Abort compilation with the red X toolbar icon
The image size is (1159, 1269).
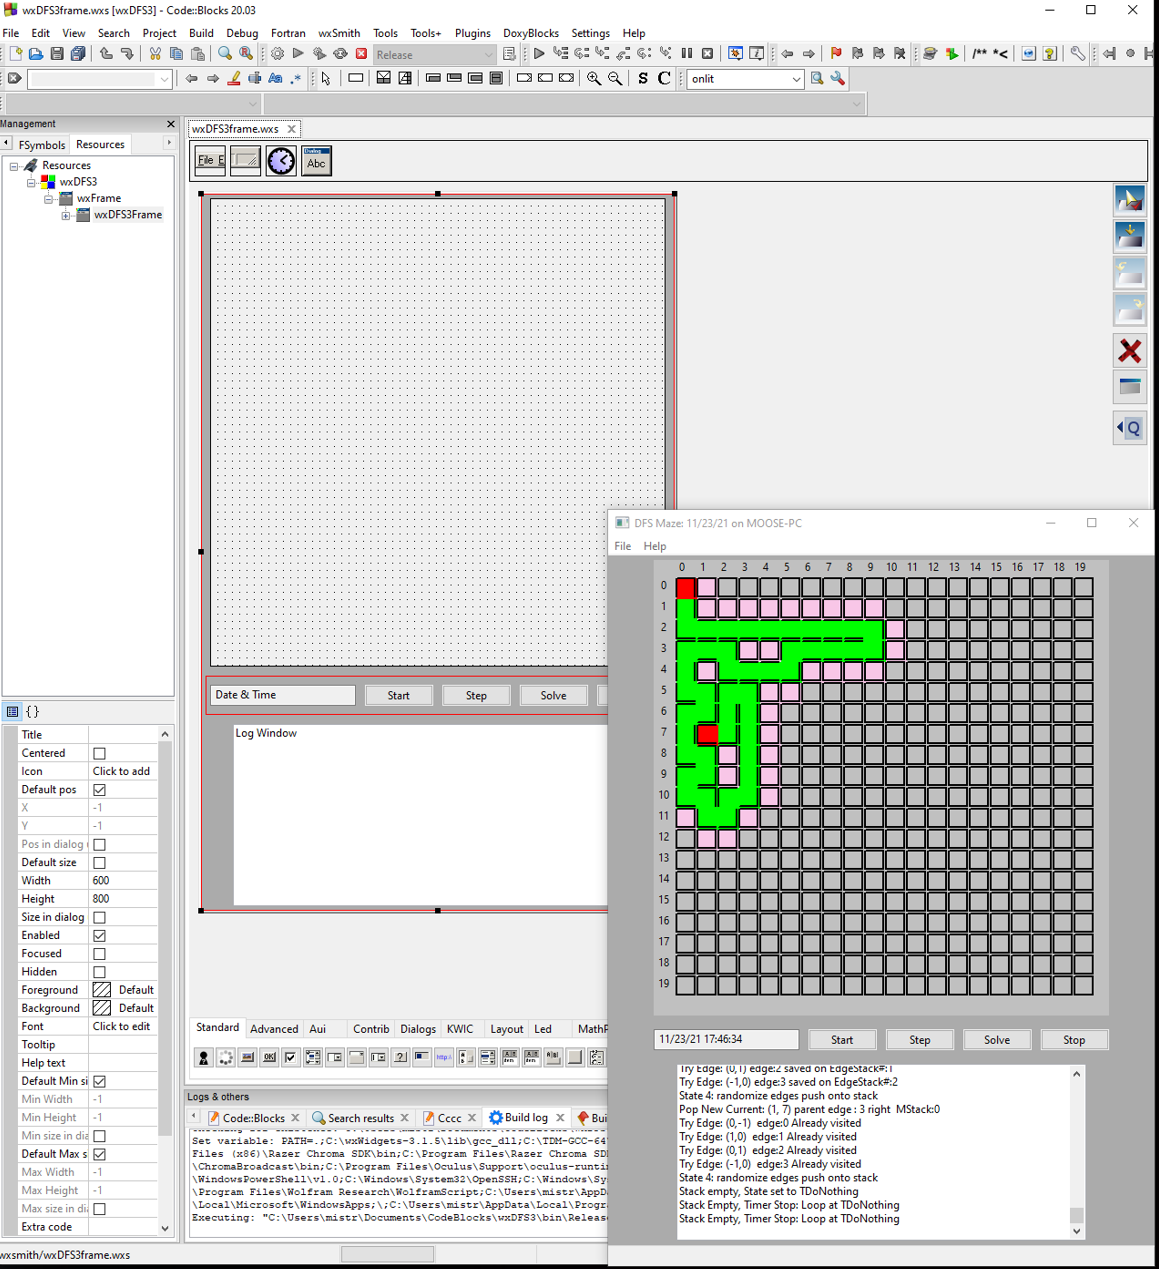362,54
